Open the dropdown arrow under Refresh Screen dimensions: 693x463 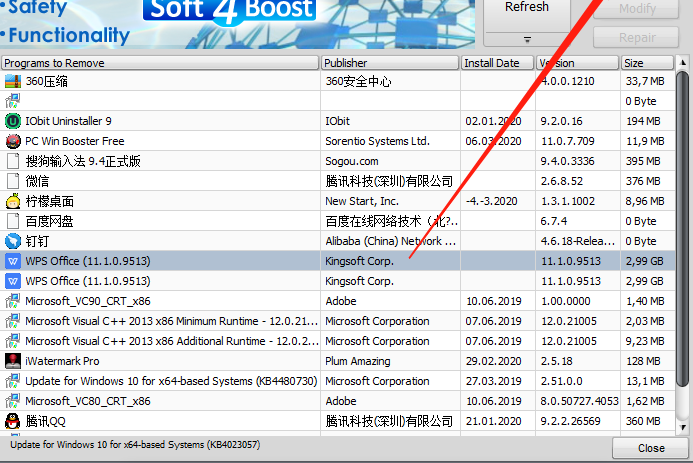click(527, 39)
